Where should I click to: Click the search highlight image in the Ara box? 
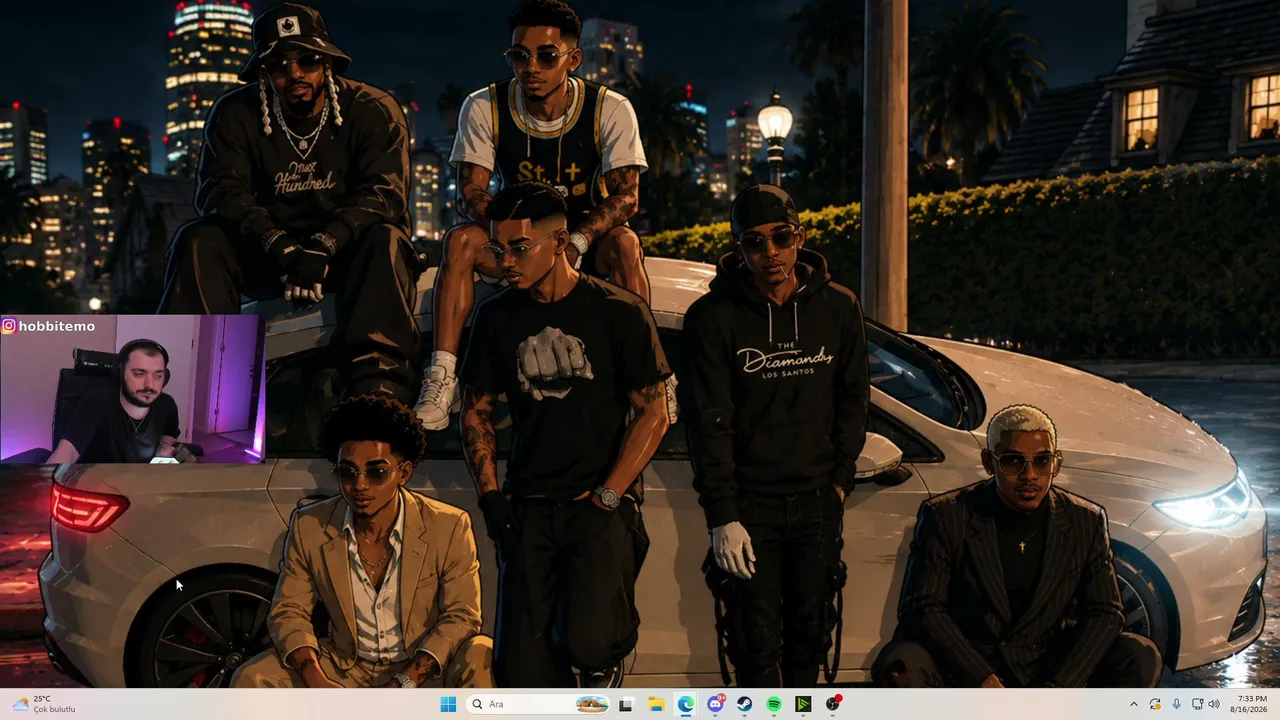(592, 704)
